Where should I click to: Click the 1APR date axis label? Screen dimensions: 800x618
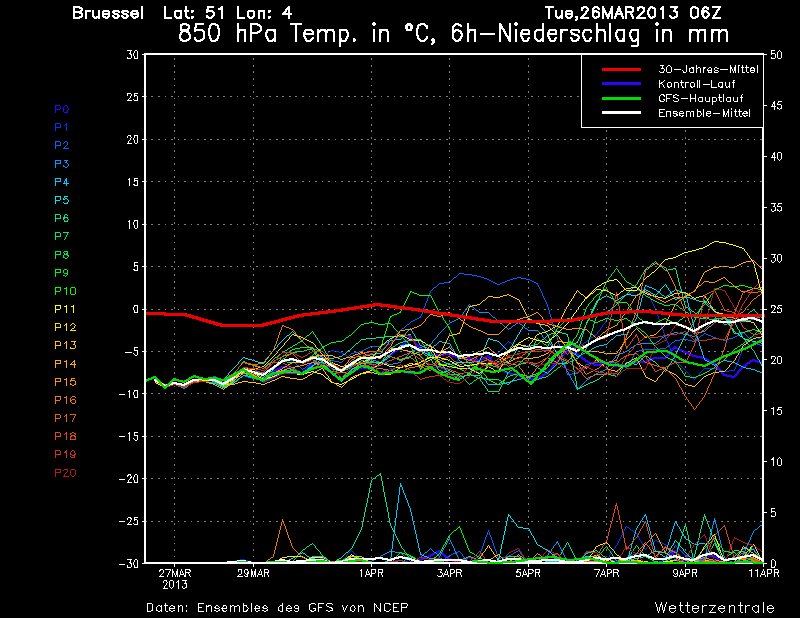[x=371, y=574]
